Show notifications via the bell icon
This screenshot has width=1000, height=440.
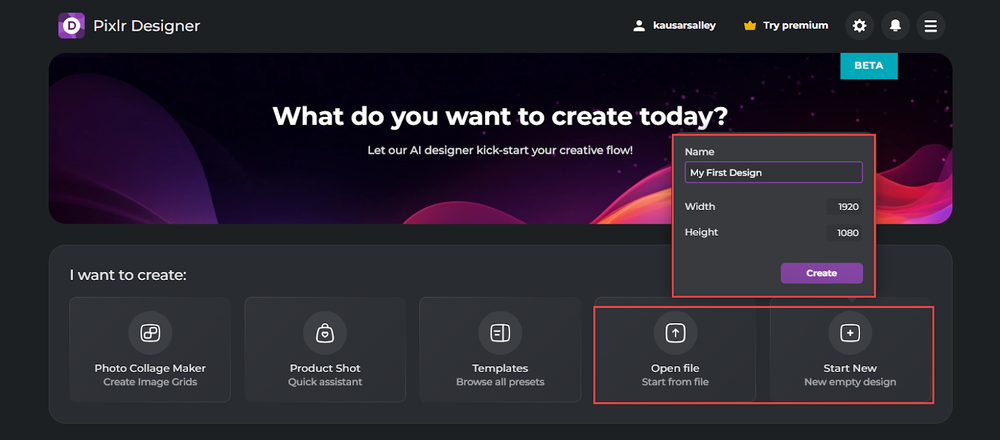[x=895, y=26]
